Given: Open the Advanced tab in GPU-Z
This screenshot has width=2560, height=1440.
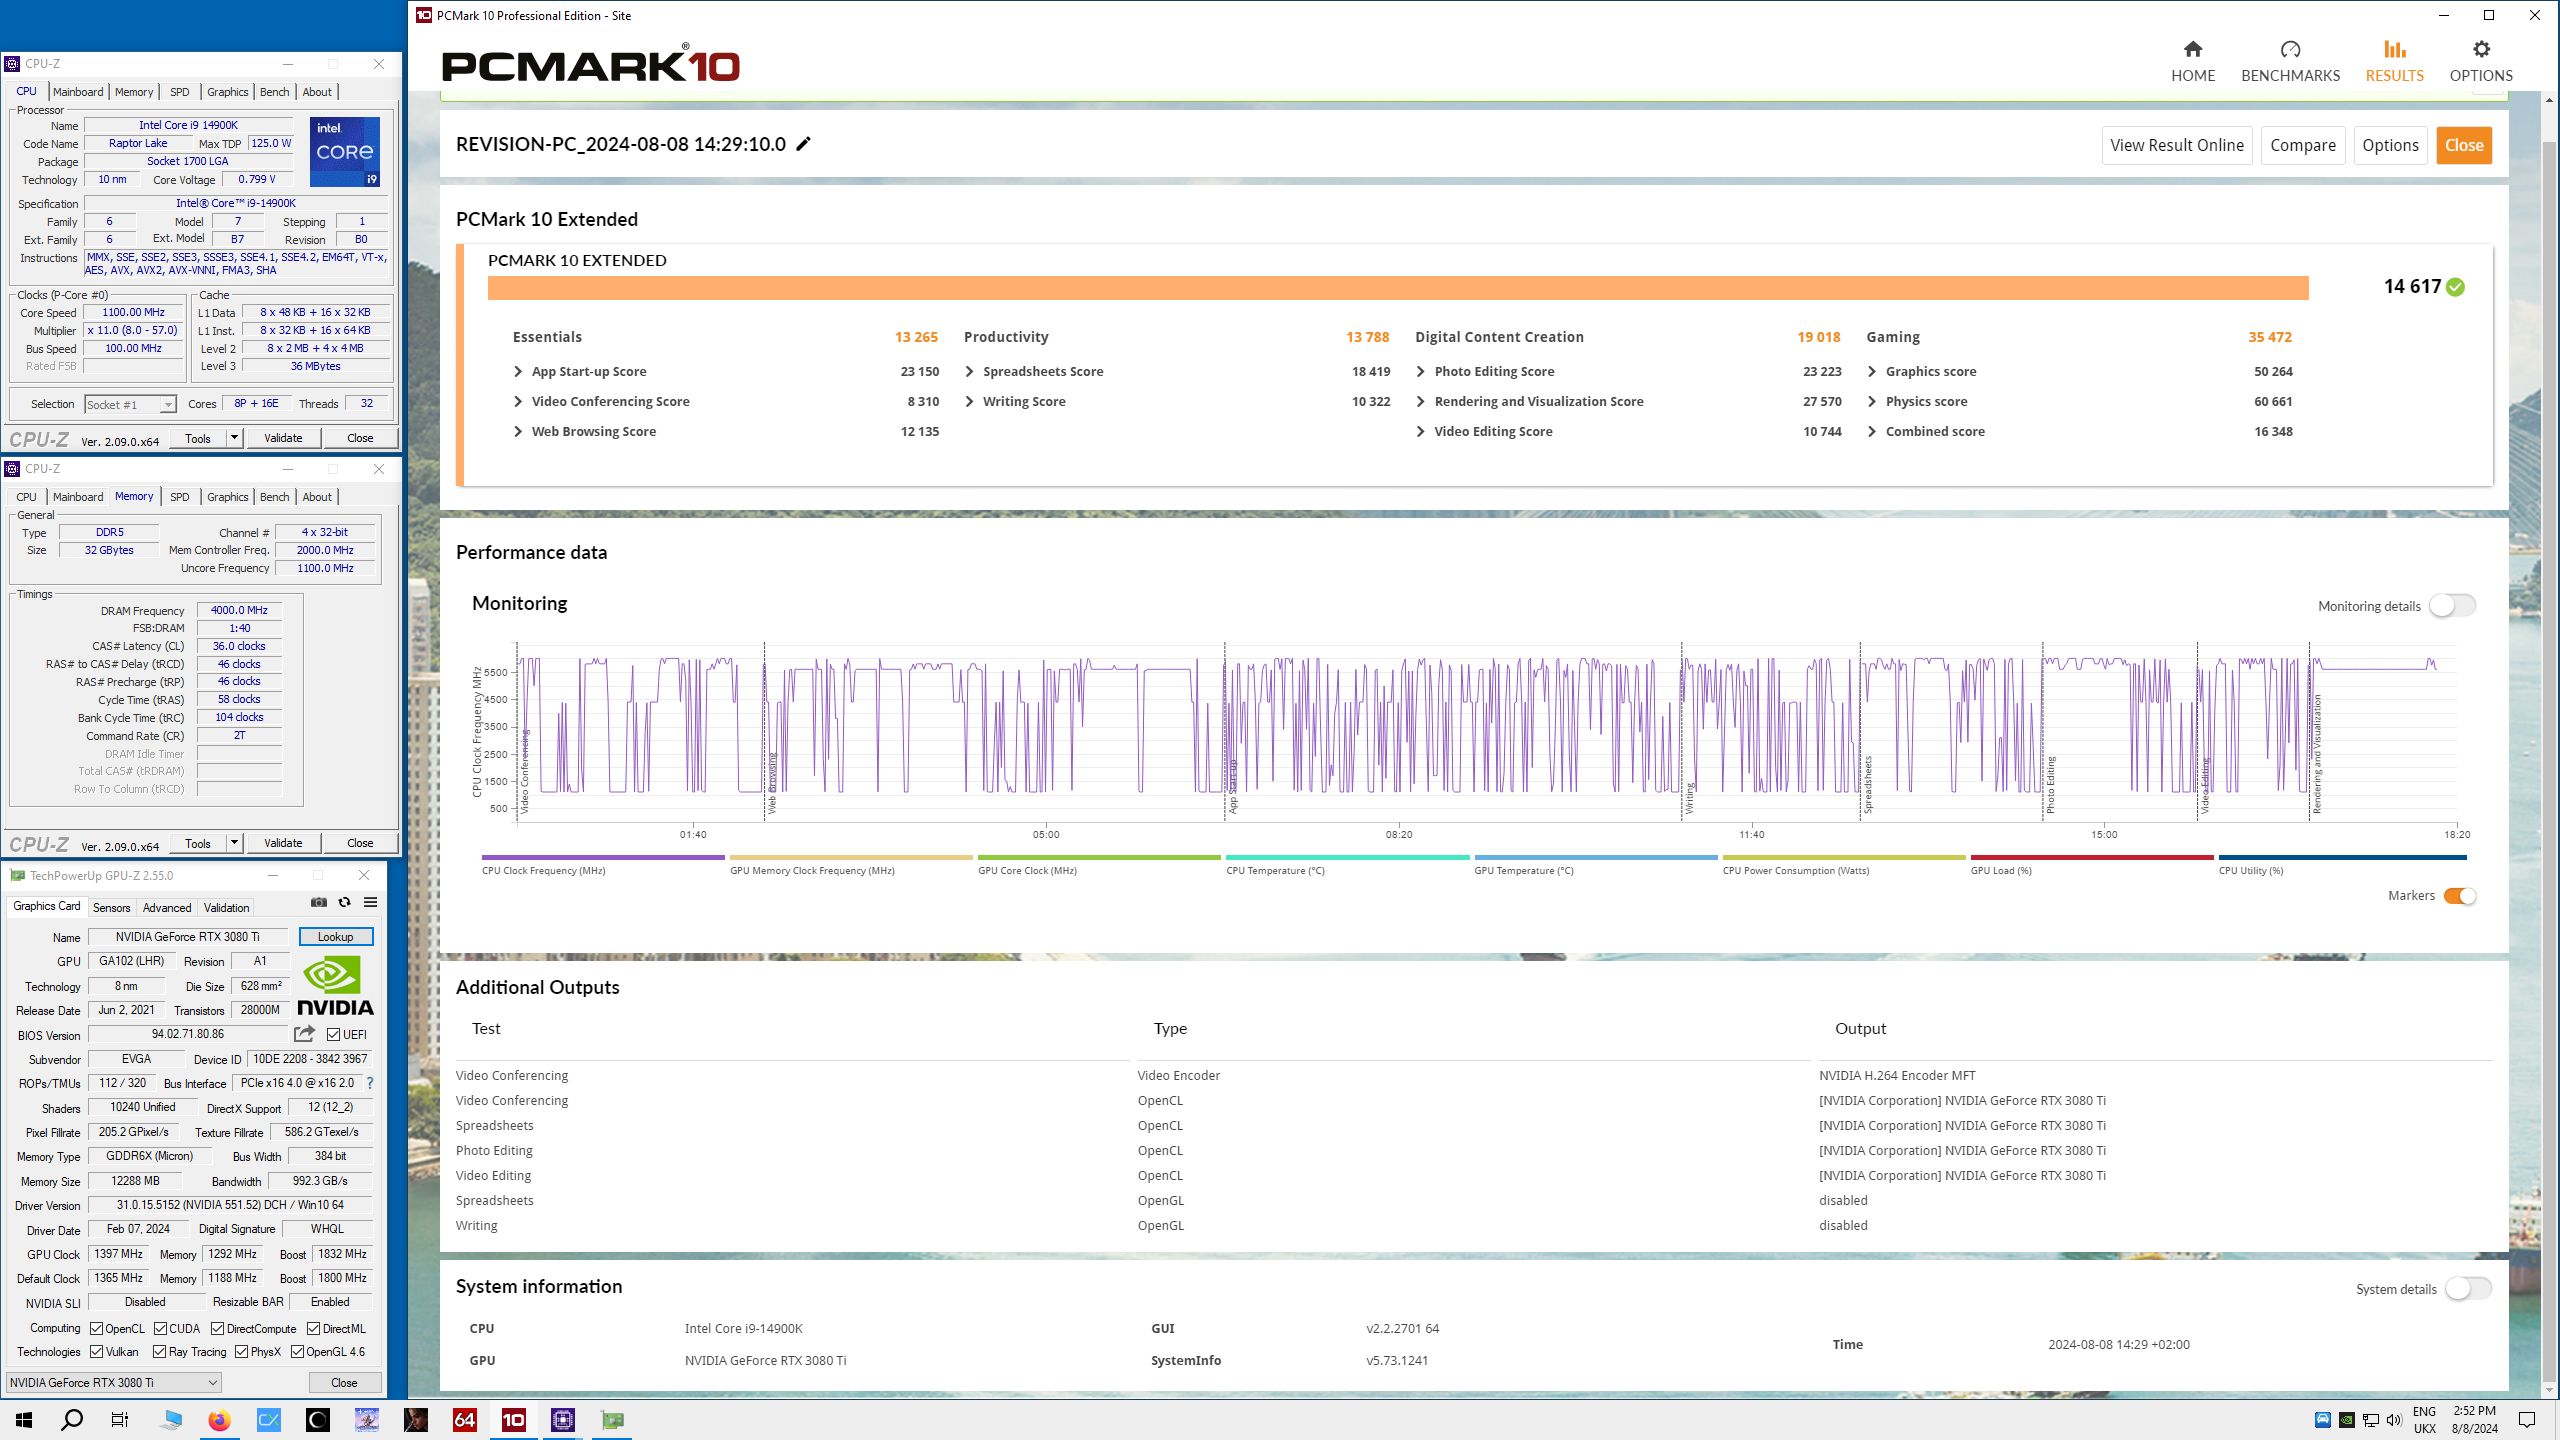Looking at the screenshot, I should (x=167, y=908).
